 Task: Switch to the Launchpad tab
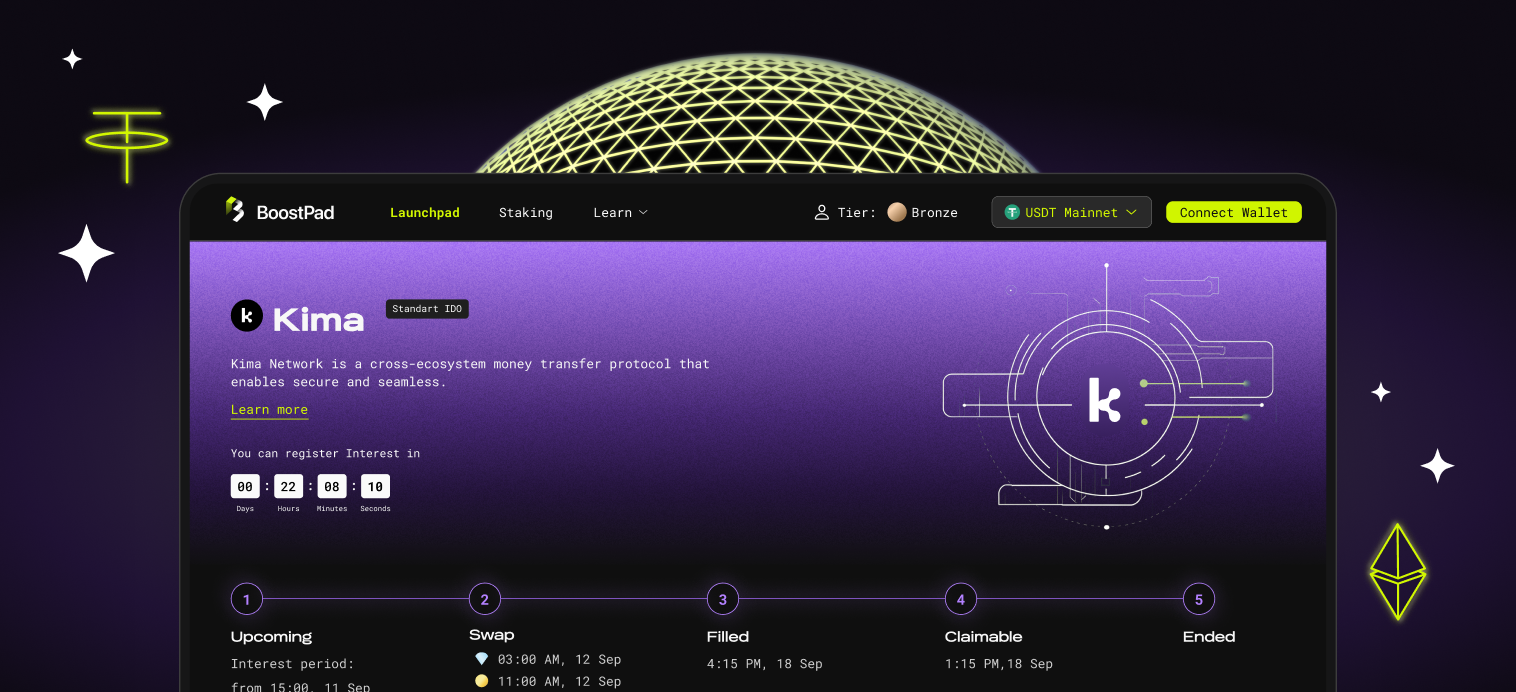pyautogui.click(x=424, y=213)
